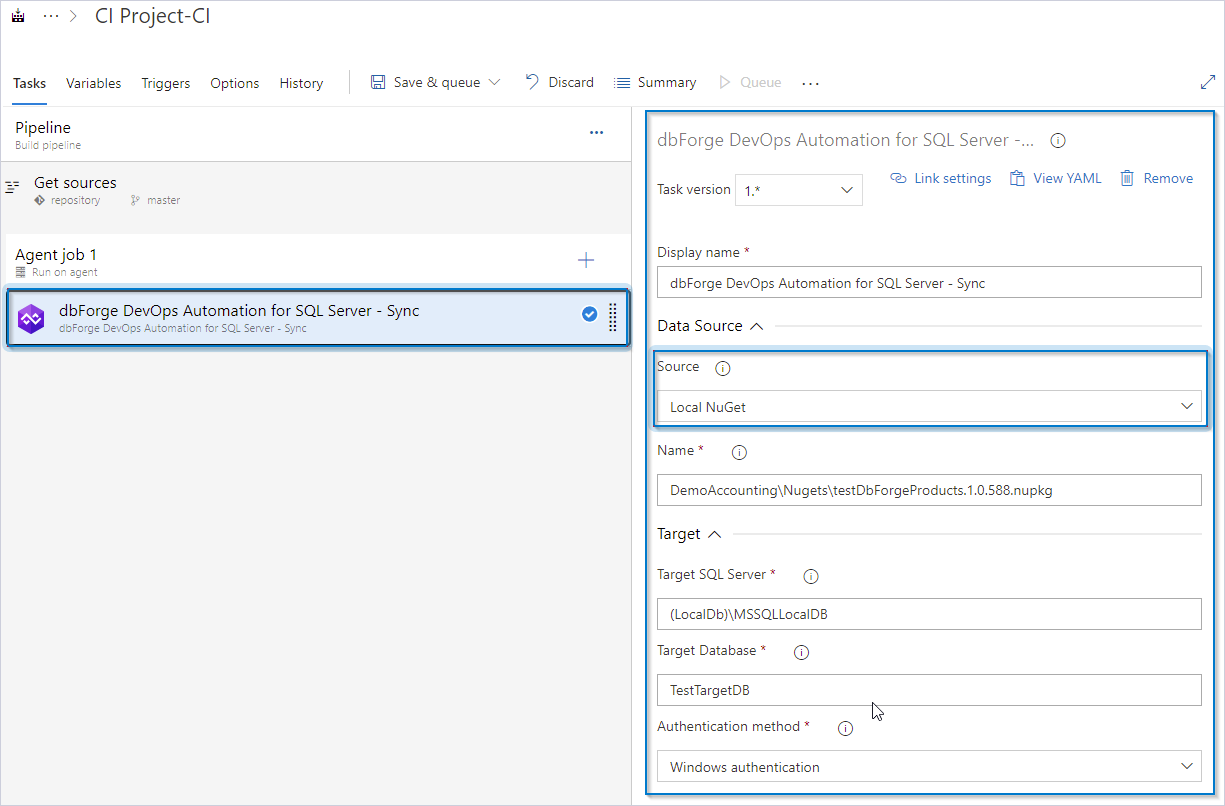Show info for Target Database
Image resolution: width=1225 pixels, height=806 pixels.
click(x=801, y=652)
